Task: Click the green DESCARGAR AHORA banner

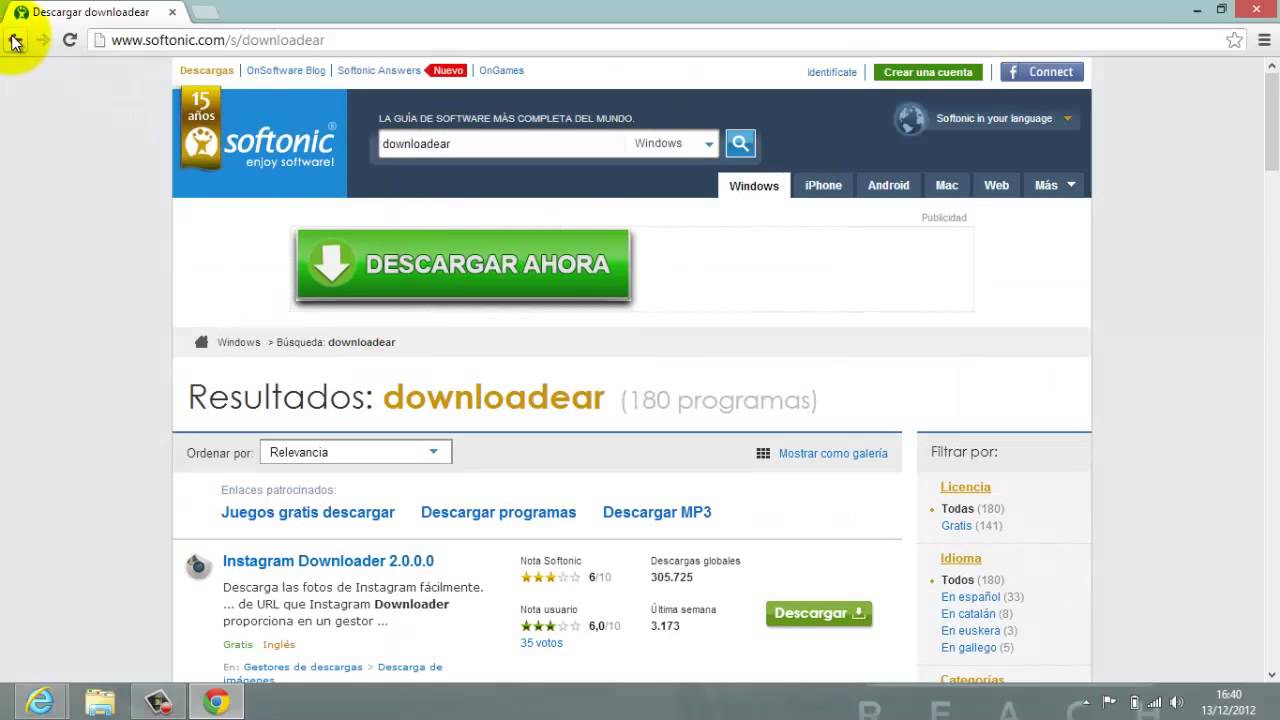Action: tap(463, 265)
